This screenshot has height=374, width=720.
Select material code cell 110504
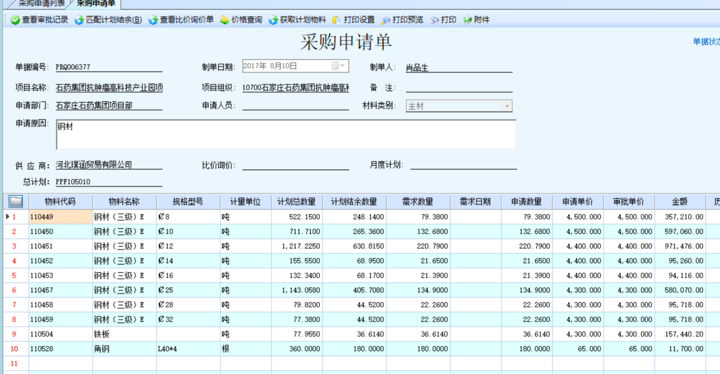click(60, 334)
